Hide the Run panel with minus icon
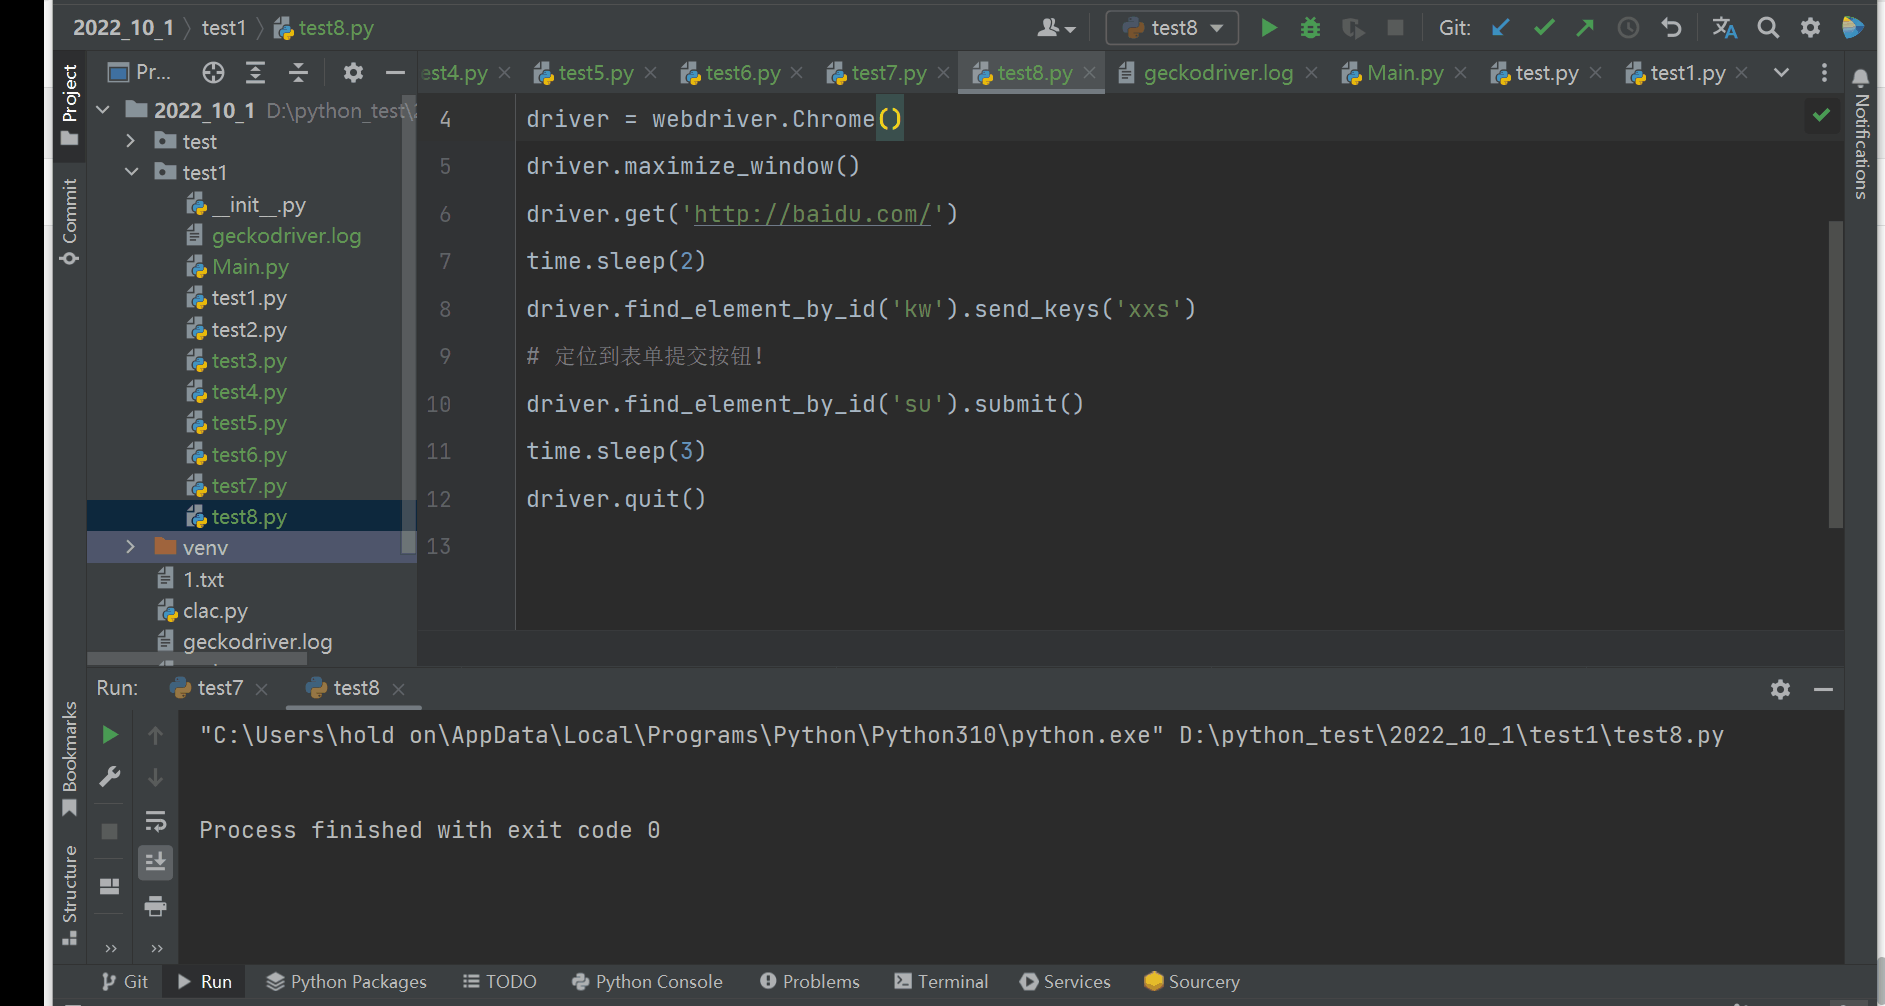The width and height of the screenshot is (1885, 1006). pos(1823,689)
